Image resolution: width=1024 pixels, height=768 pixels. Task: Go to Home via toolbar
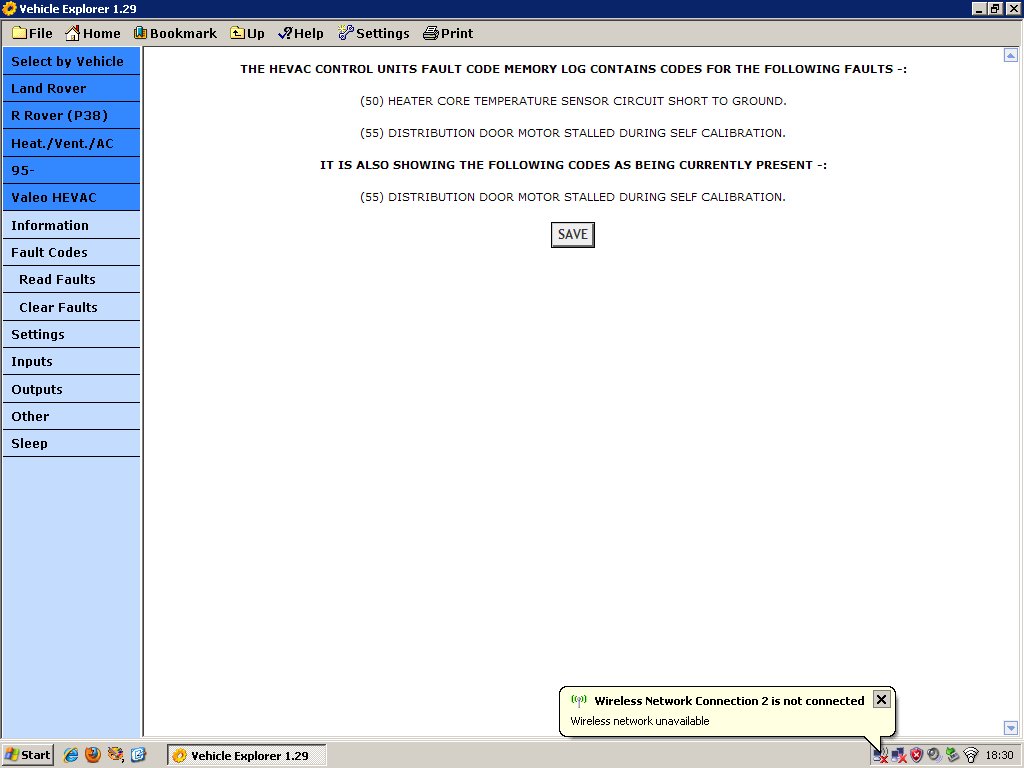[93, 33]
